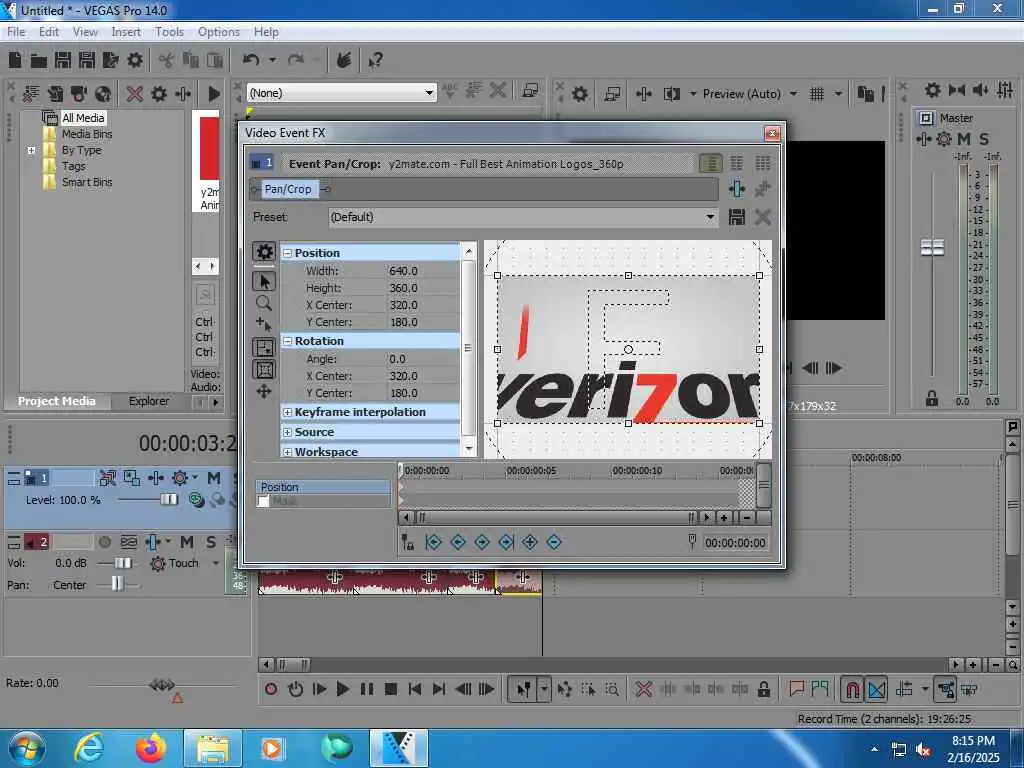Image resolution: width=1024 pixels, height=768 pixels.
Task: Click the Master volume fader
Action: [x=932, y=248]
